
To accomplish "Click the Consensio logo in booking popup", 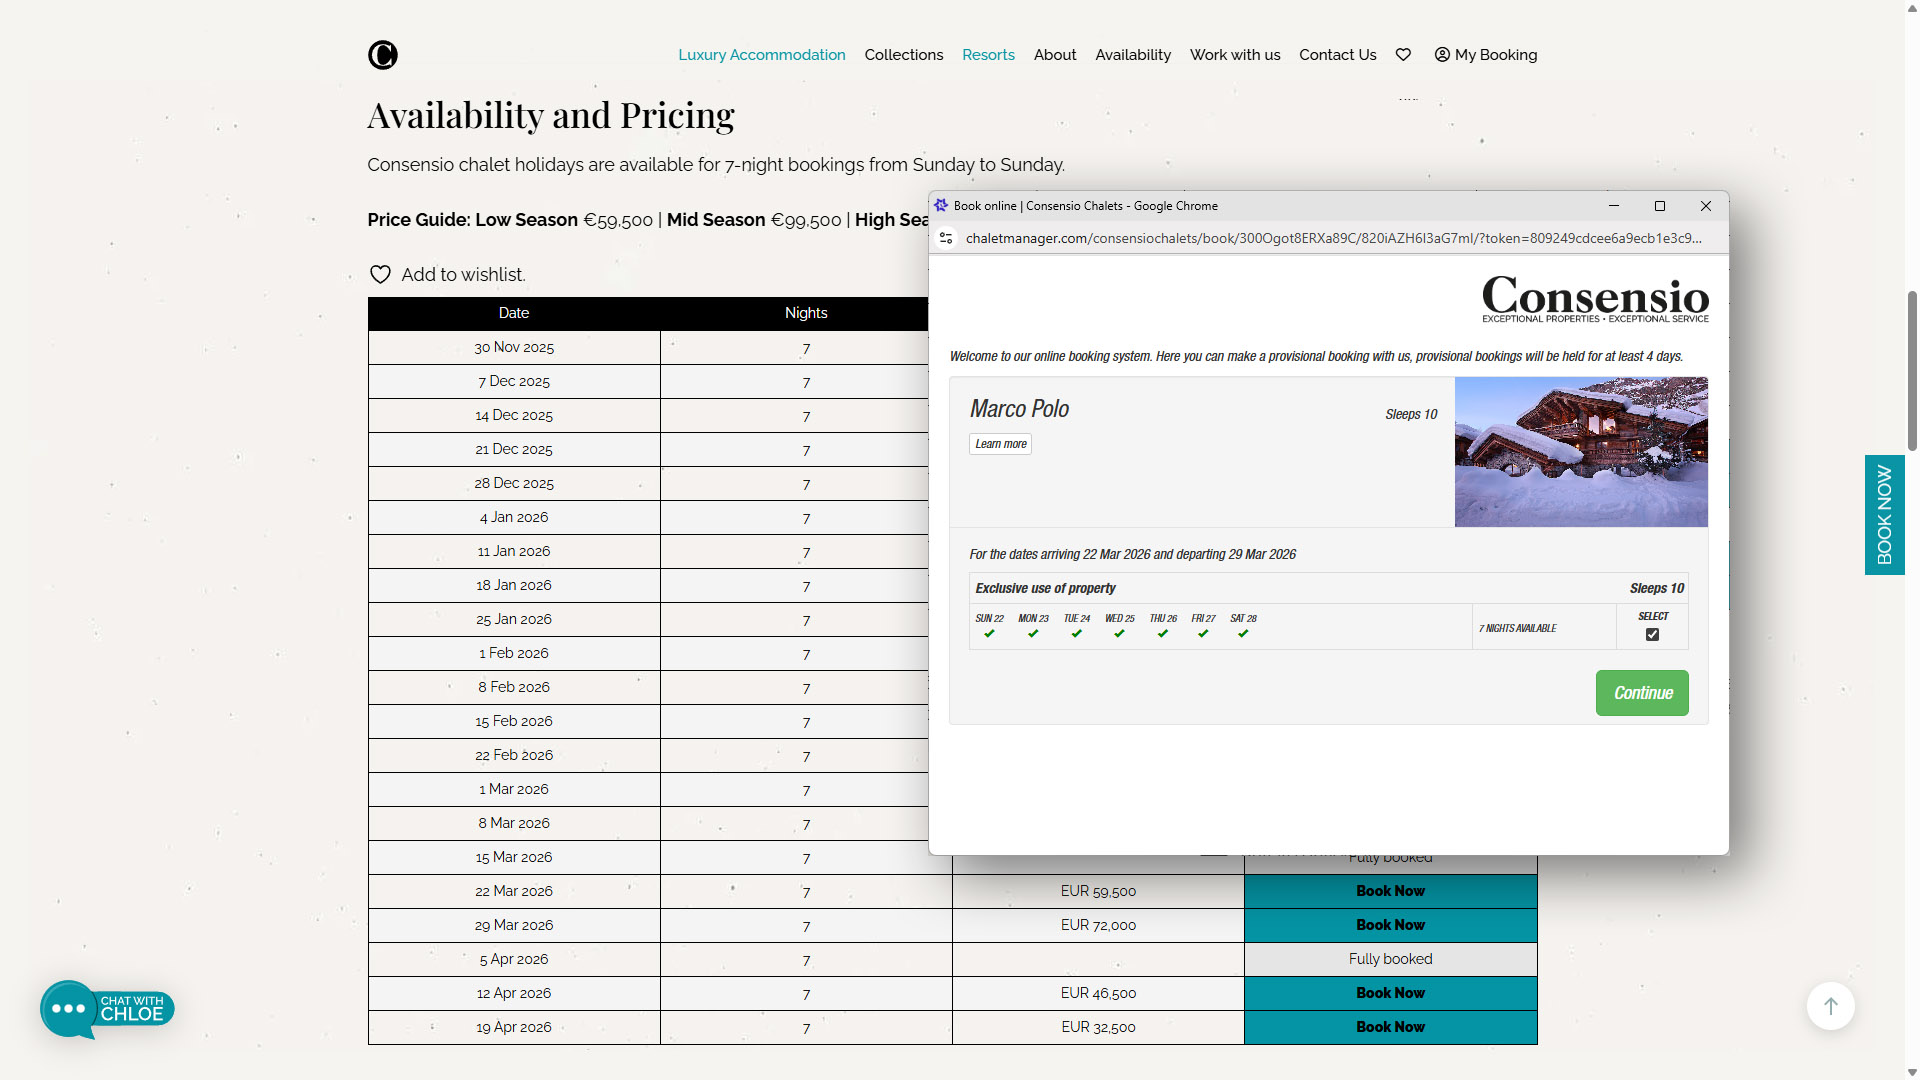I will tap(1595, 298).
